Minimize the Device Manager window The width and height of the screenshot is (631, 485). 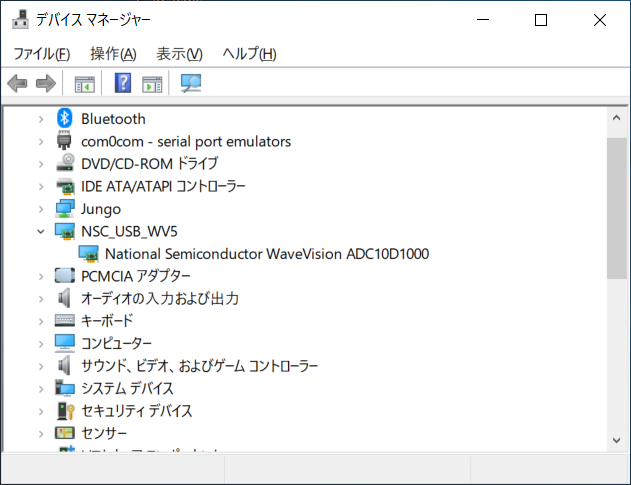click(x=483, y=20)
